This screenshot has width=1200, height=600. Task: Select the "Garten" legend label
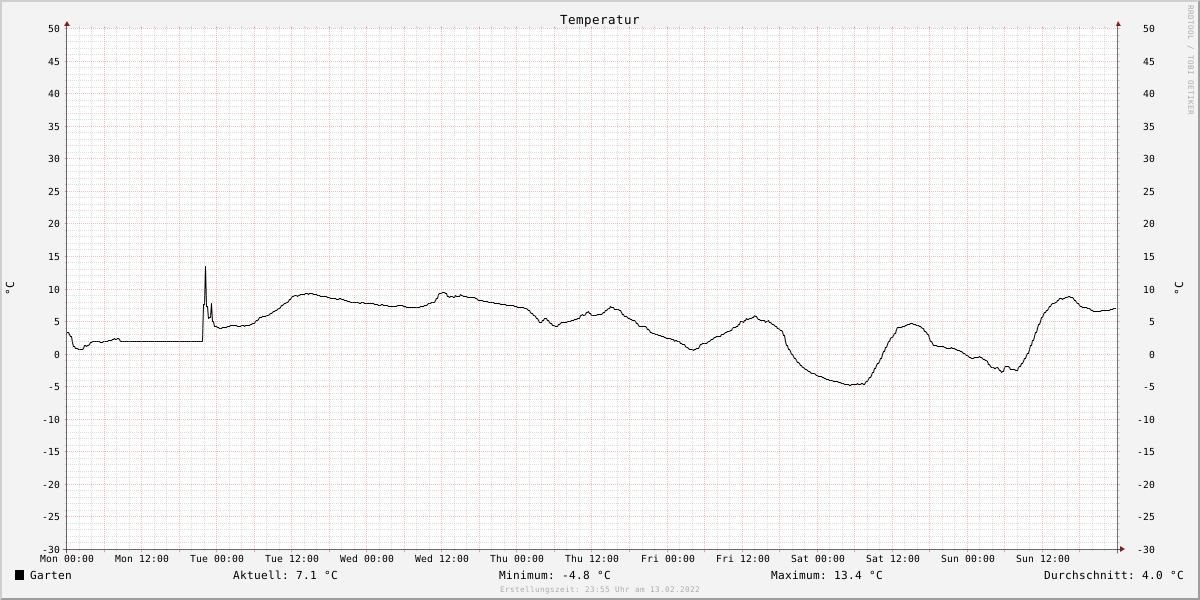point(51,575)
